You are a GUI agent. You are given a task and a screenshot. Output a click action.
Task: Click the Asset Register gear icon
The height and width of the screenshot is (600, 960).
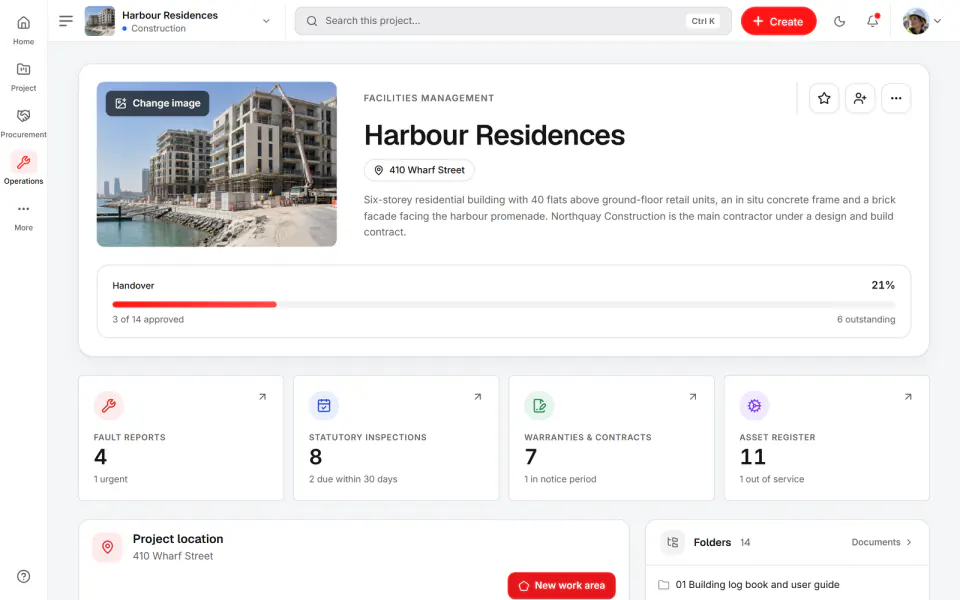click(754, 405)
